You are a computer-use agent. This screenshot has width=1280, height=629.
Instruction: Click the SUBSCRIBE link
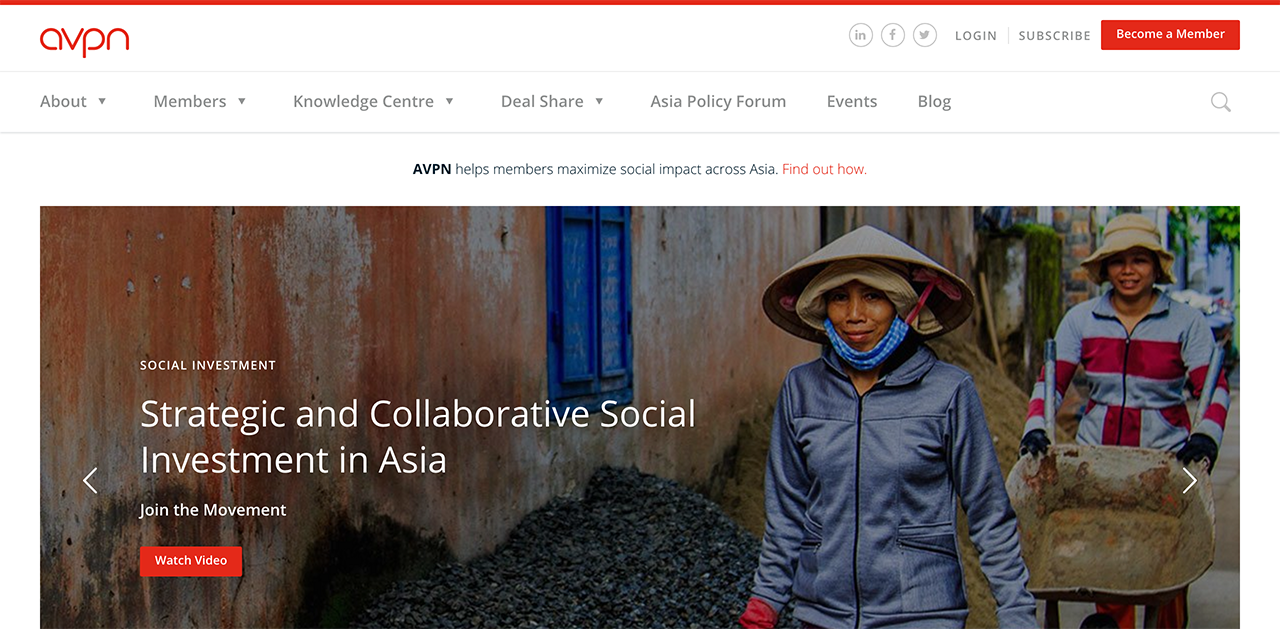[x=1054, y=36]
